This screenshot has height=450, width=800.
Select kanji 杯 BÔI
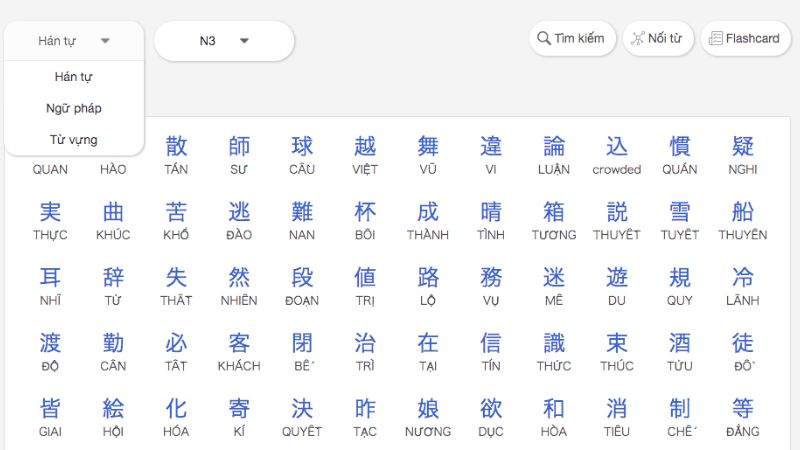tap(365, 221)
